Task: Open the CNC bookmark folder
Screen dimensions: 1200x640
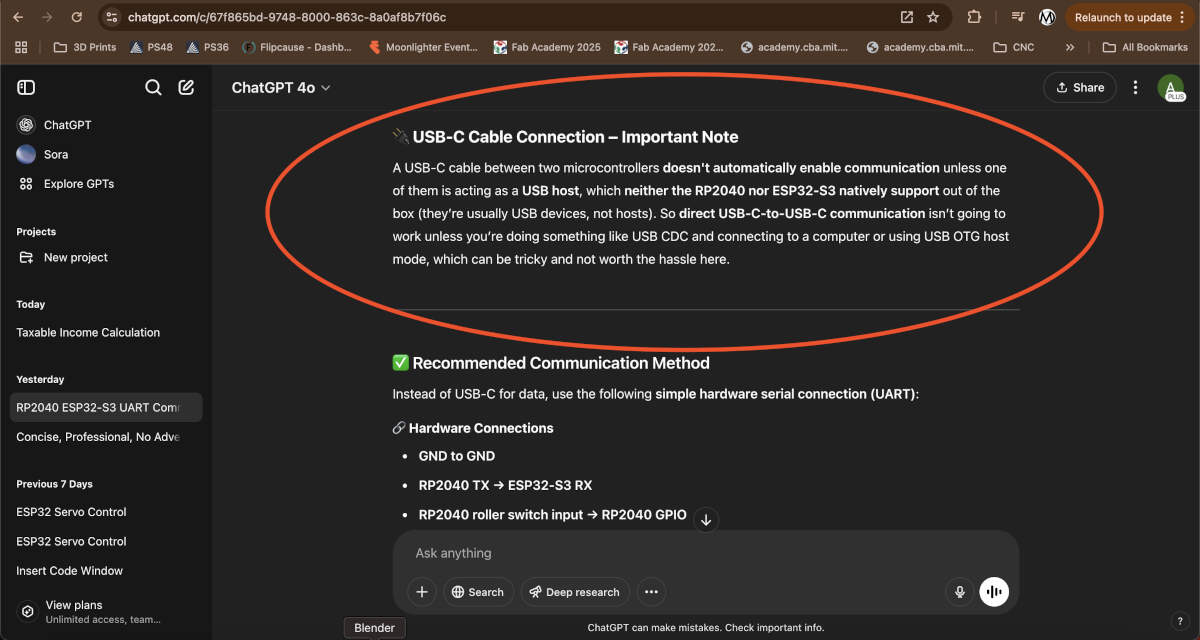Action: 1014,47
